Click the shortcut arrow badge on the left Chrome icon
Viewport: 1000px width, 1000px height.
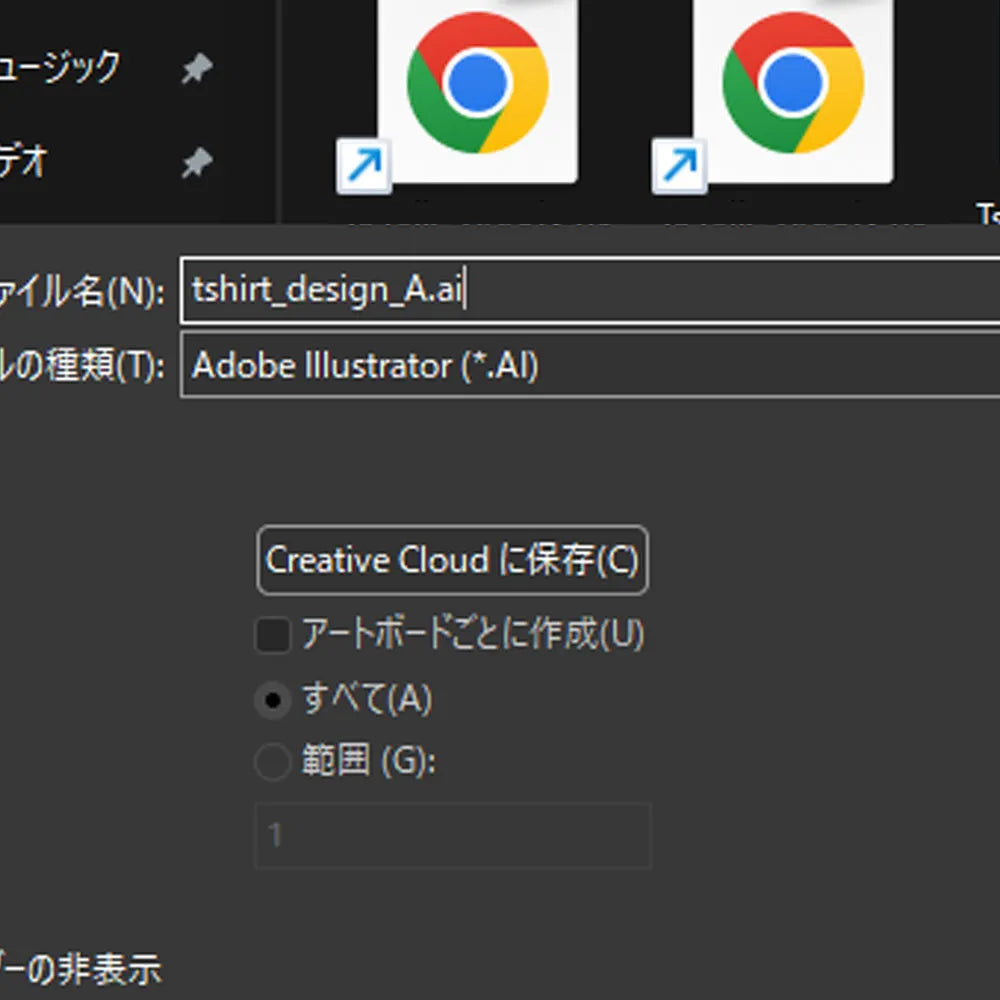click(x=365, y=163)
